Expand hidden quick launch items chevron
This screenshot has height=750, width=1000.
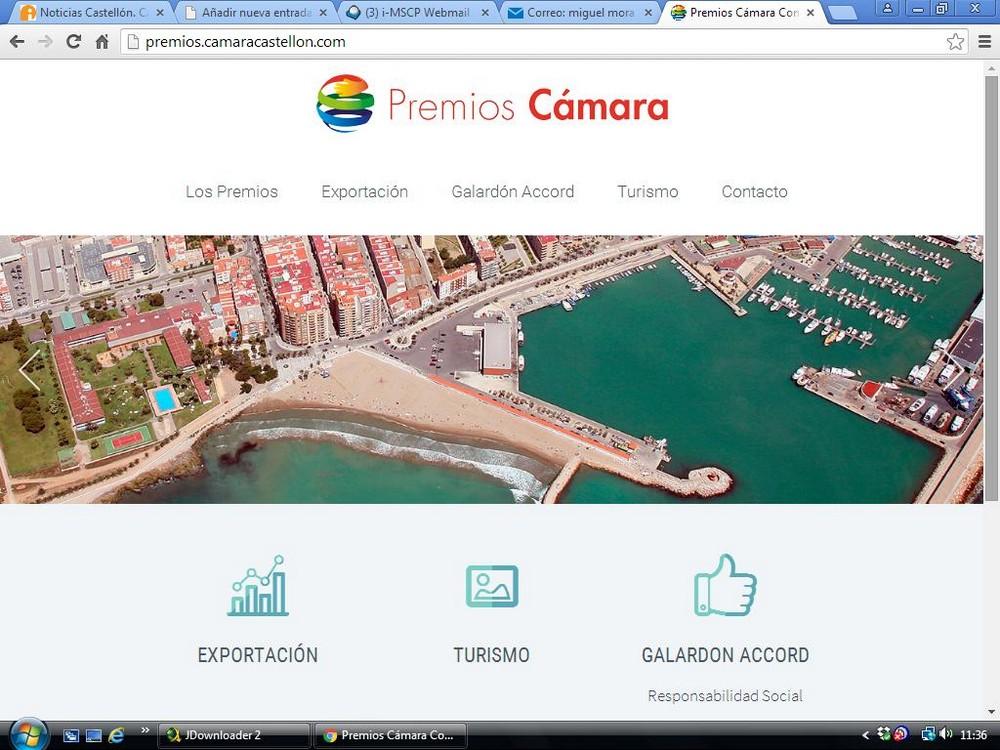(144, 731)
